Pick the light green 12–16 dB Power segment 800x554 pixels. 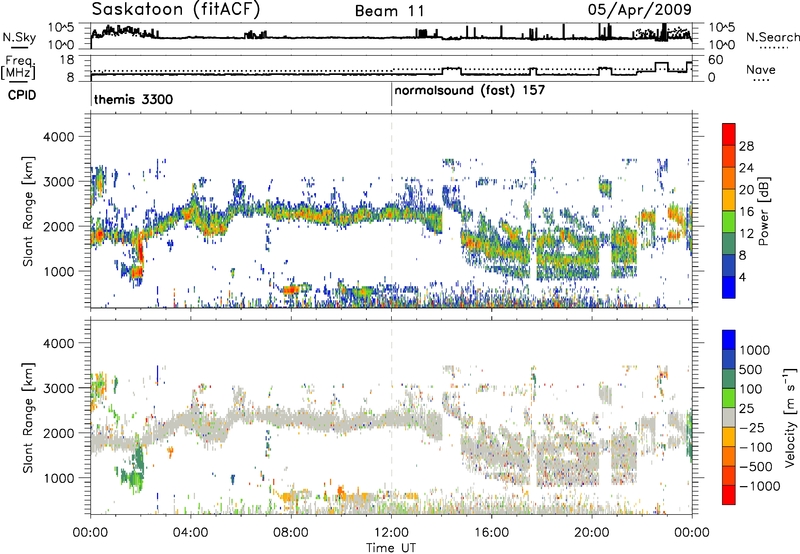pos(729,222)
